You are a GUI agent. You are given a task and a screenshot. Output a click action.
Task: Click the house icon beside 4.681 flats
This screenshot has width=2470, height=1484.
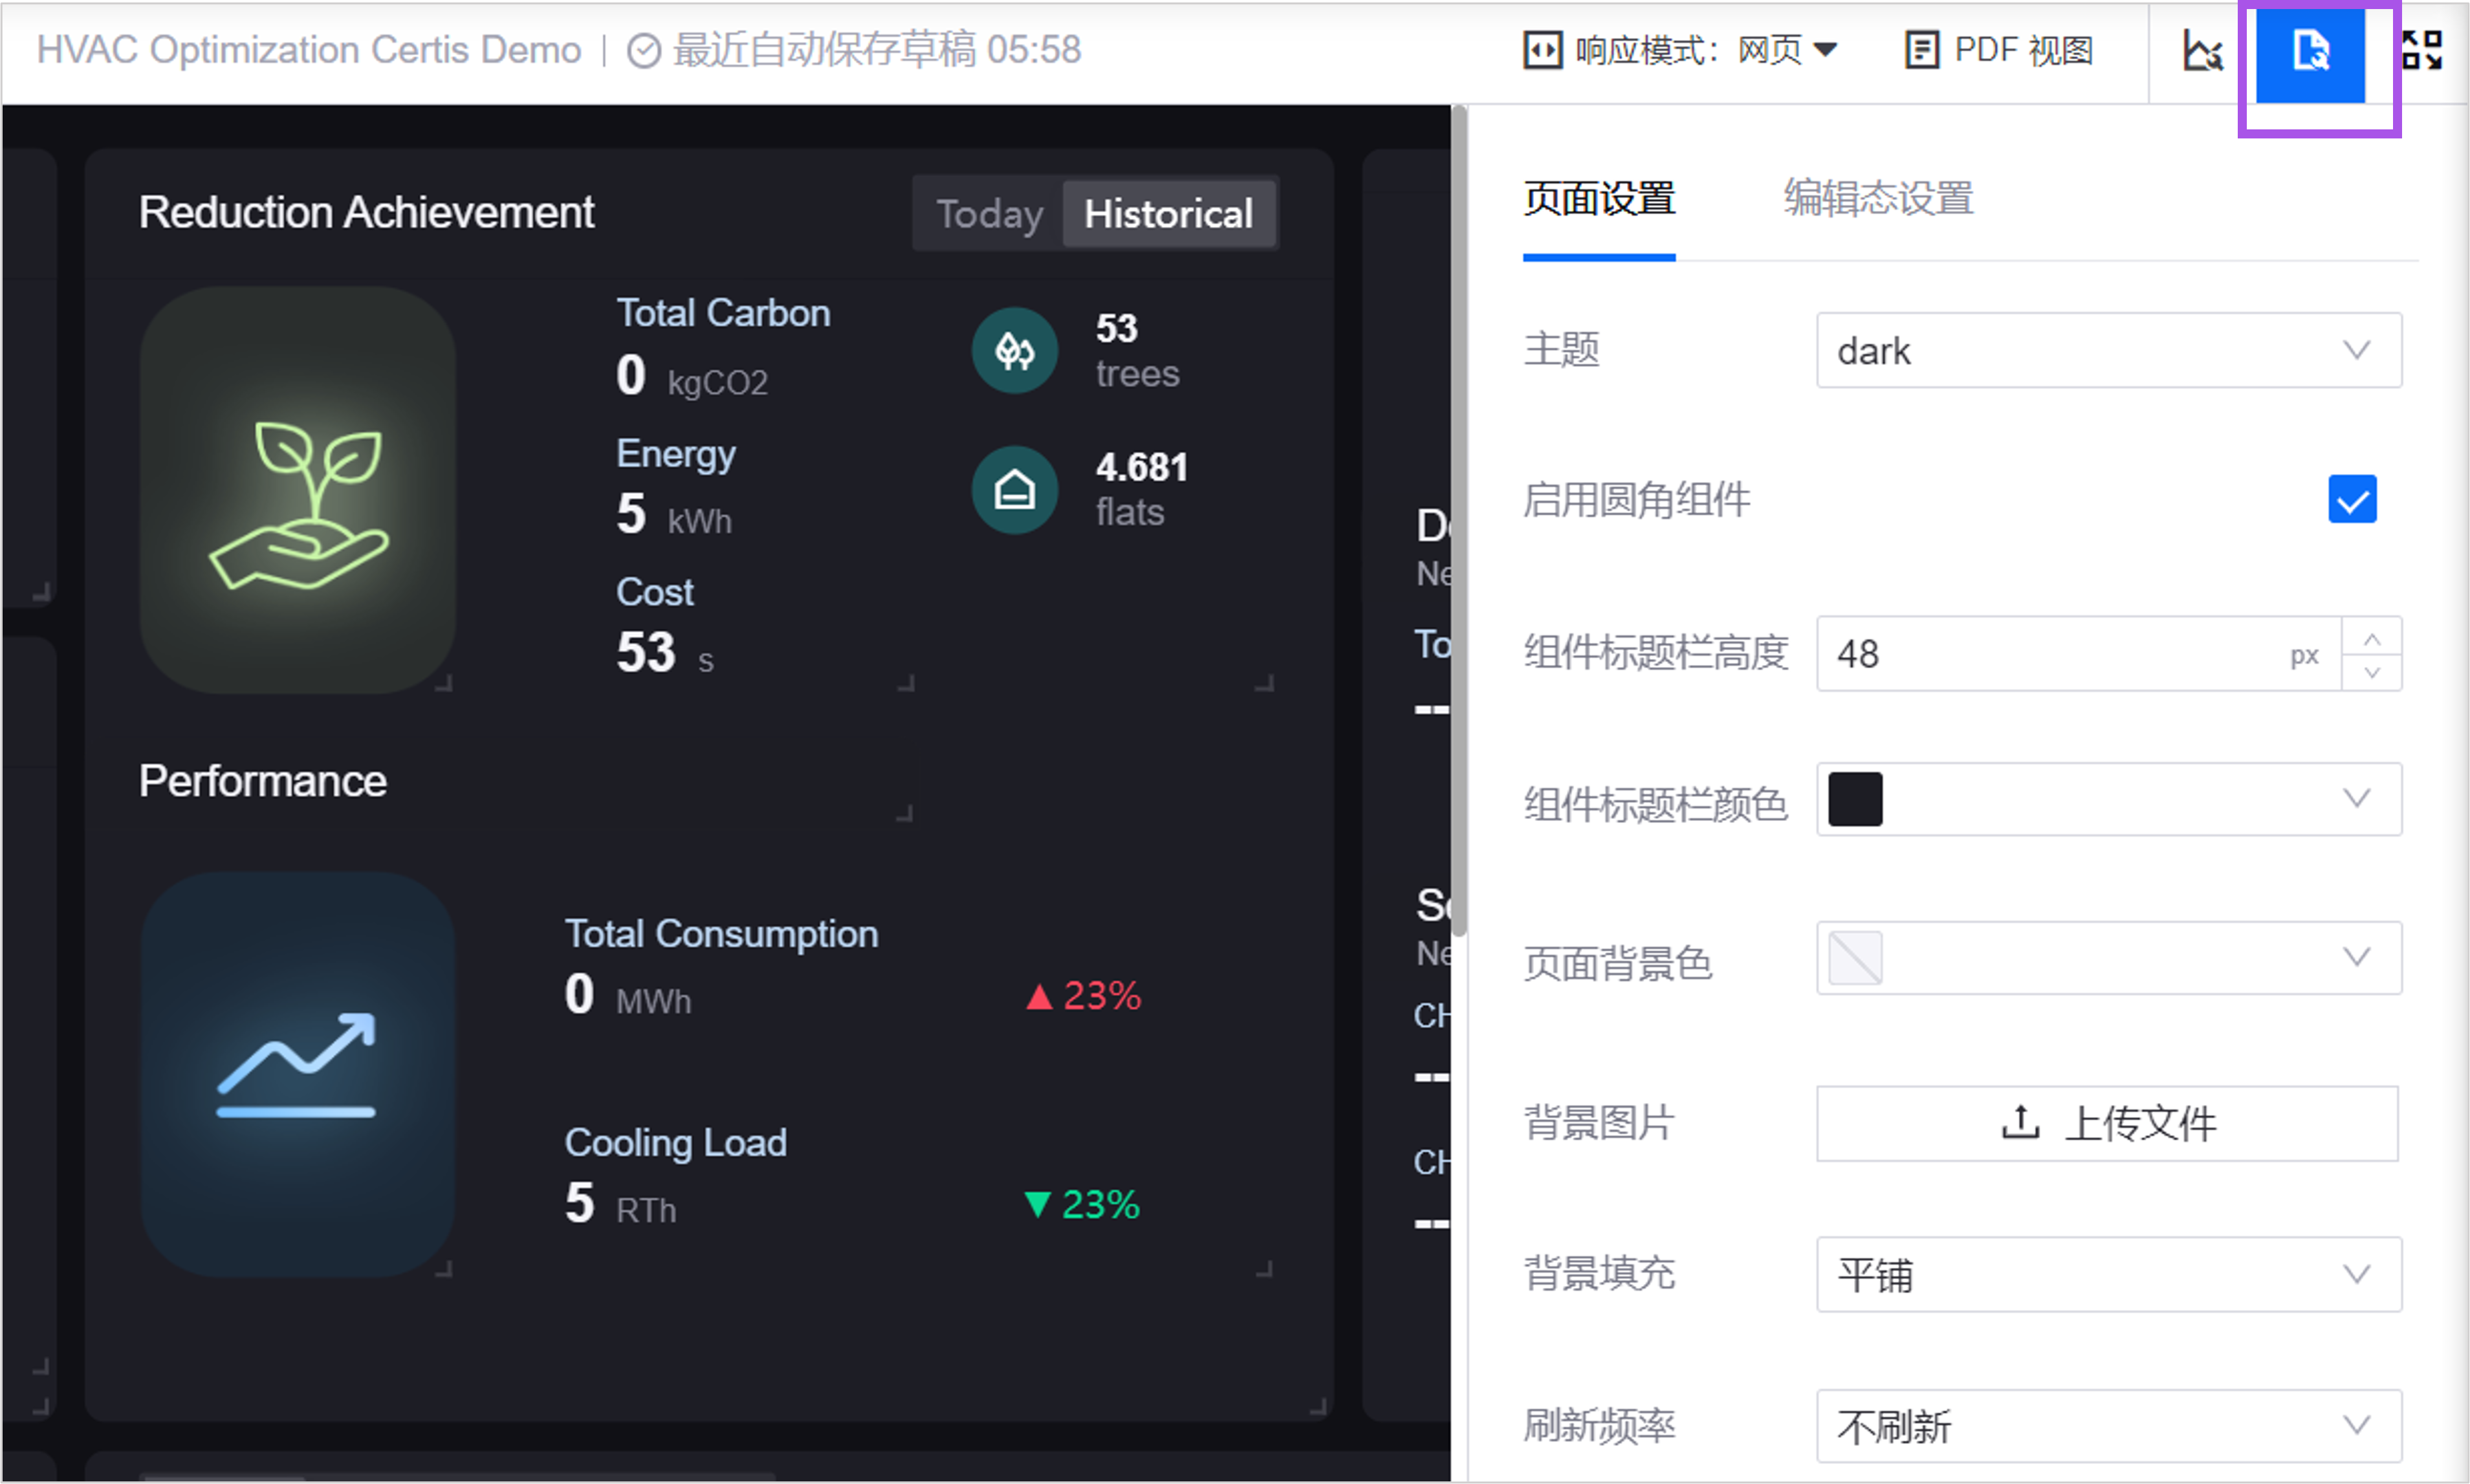pyautogui.click(x=1014, y=490)
